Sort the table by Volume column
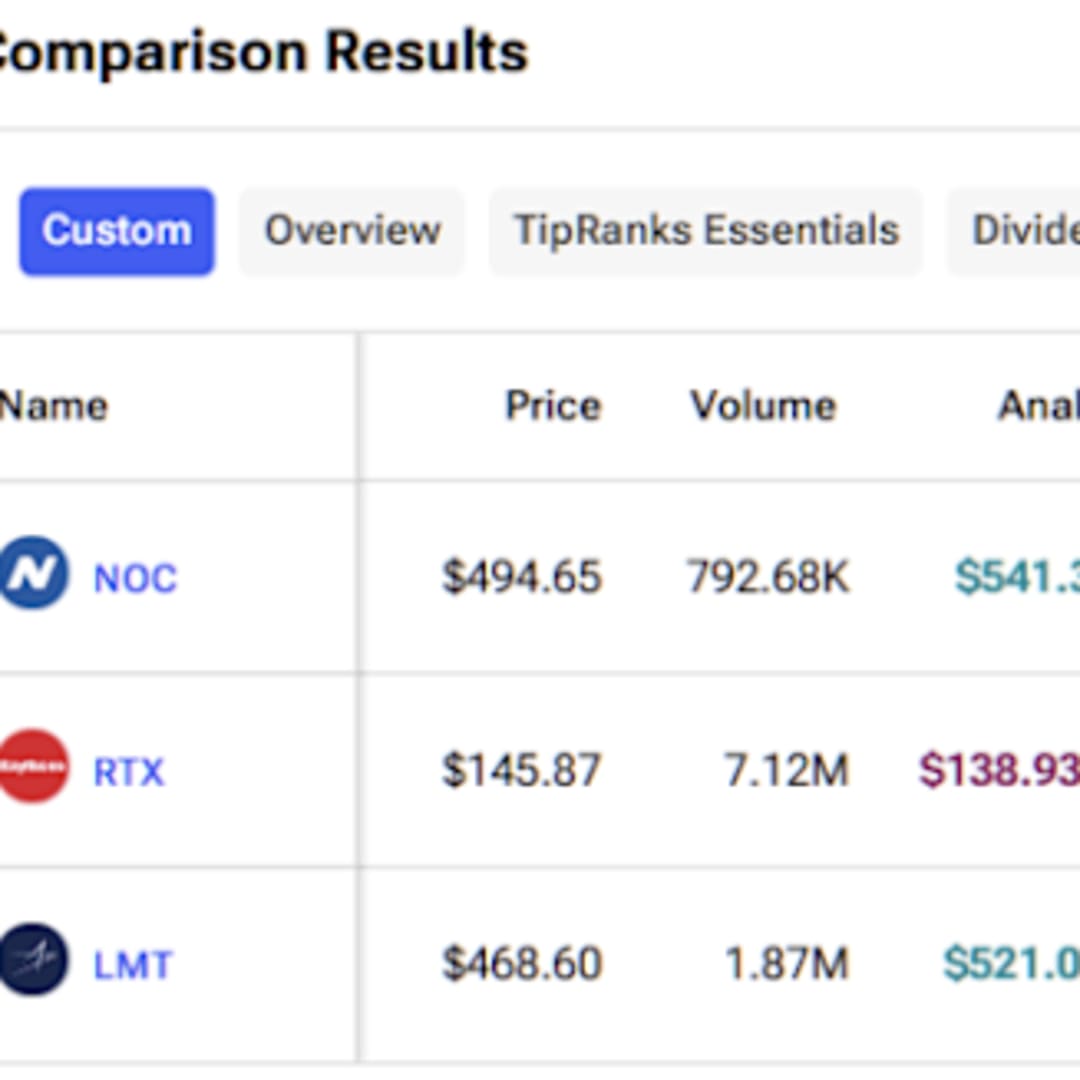Viewport: 1080px width, 1080px height. [x=763, y=406]
